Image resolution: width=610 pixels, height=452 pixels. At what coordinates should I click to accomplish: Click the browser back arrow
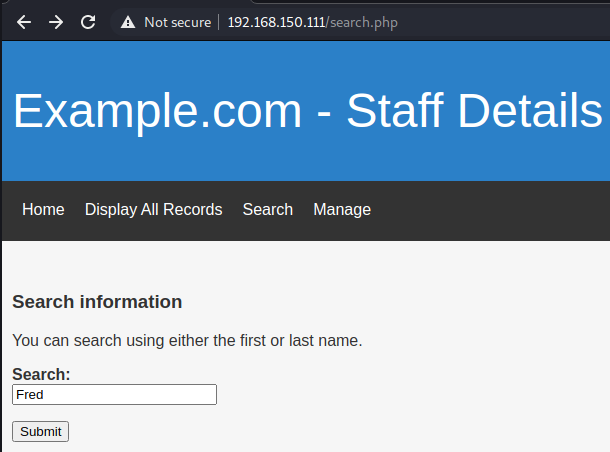[x=24, y=22]
